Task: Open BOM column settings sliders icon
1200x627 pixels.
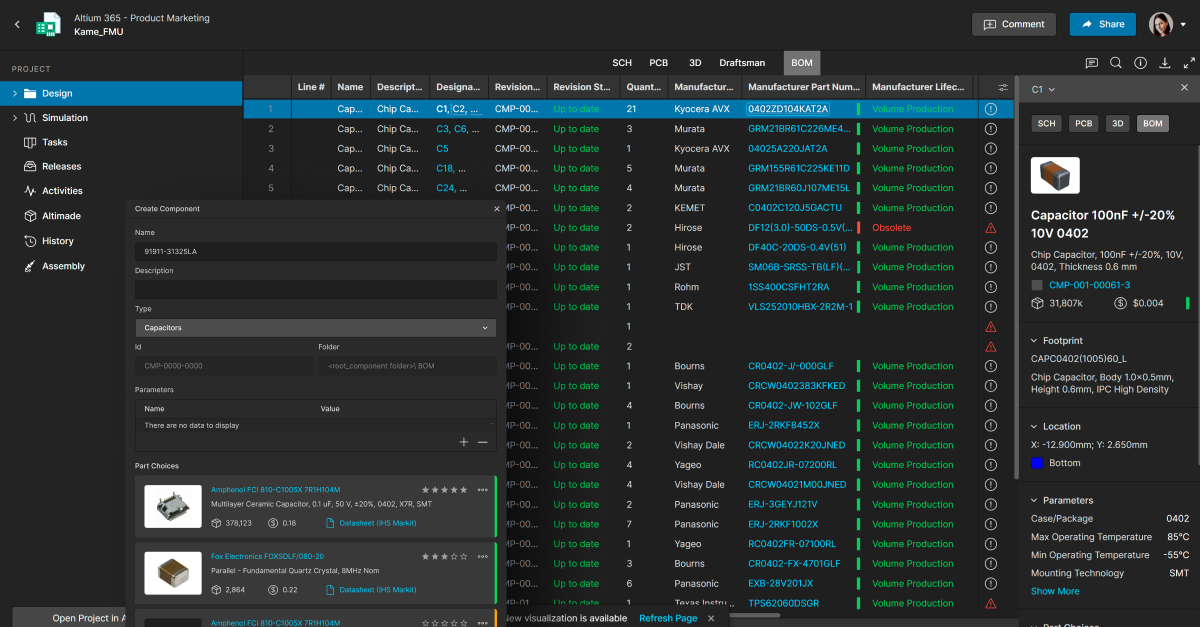Action: coord(1003,87)
